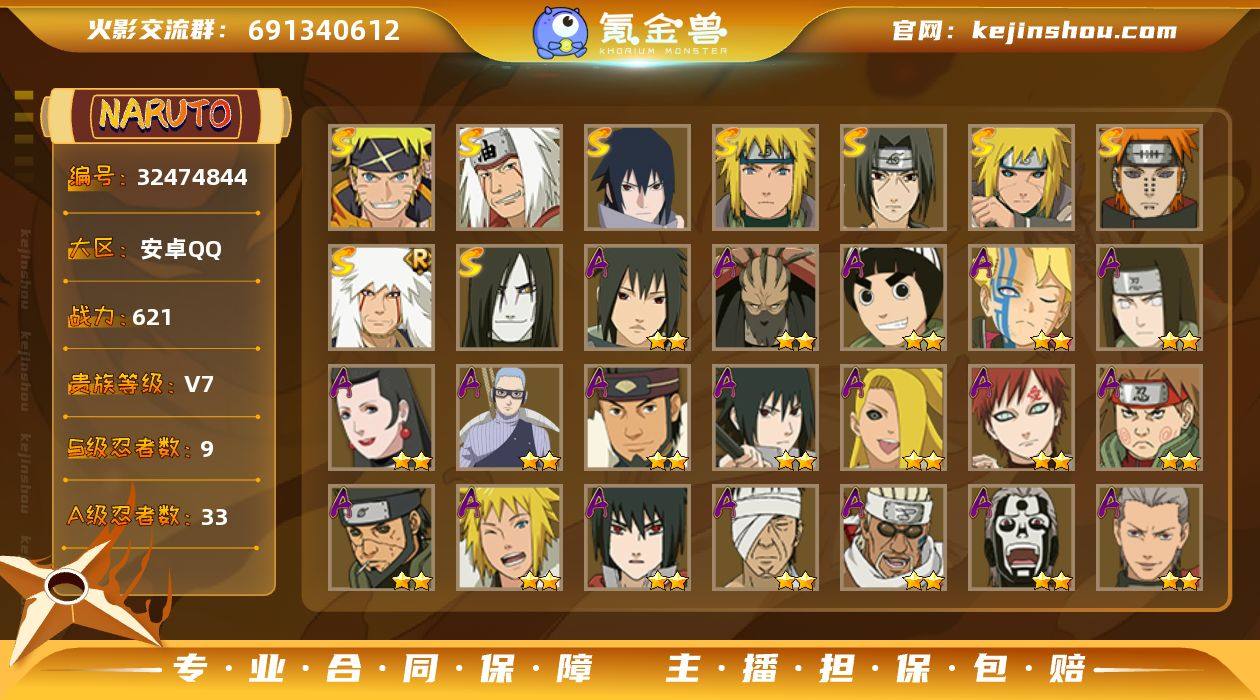Select the Kakuzu masked A-rank portrait
Viewport: 1260px width, 700px height.
[x=765, y=297]
